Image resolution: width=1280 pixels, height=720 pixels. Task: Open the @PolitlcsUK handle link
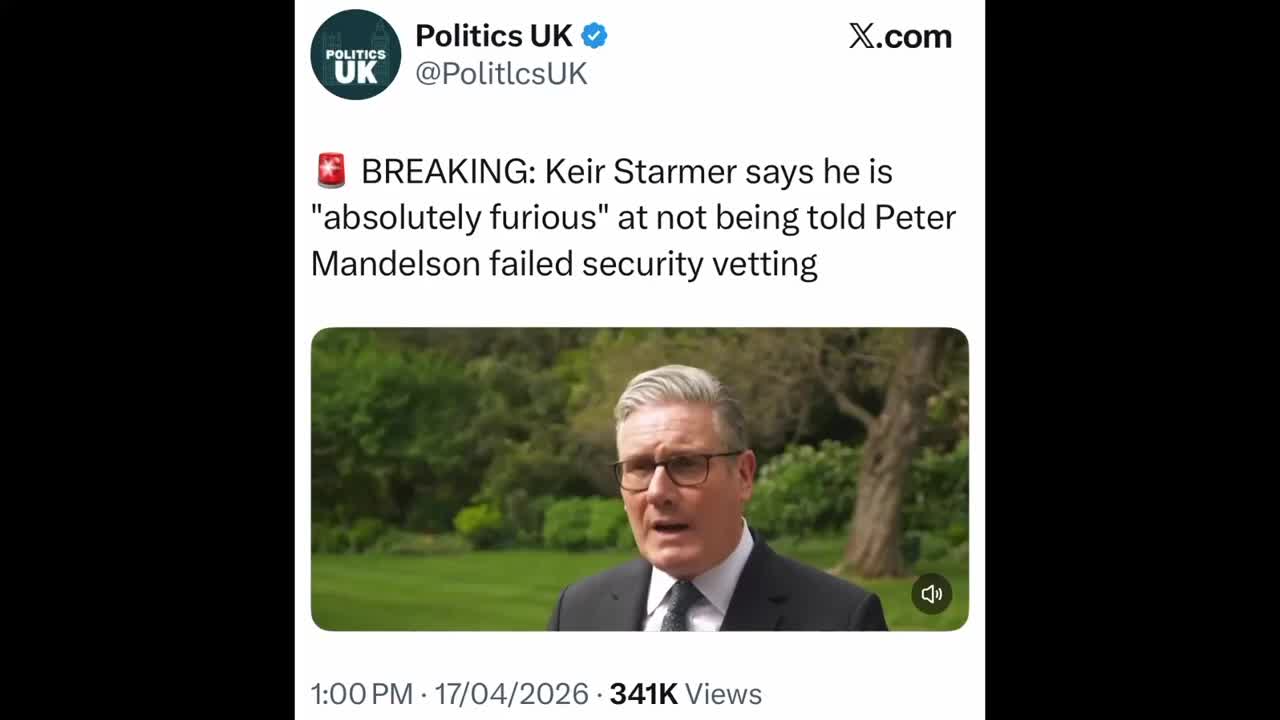point(501,73)
